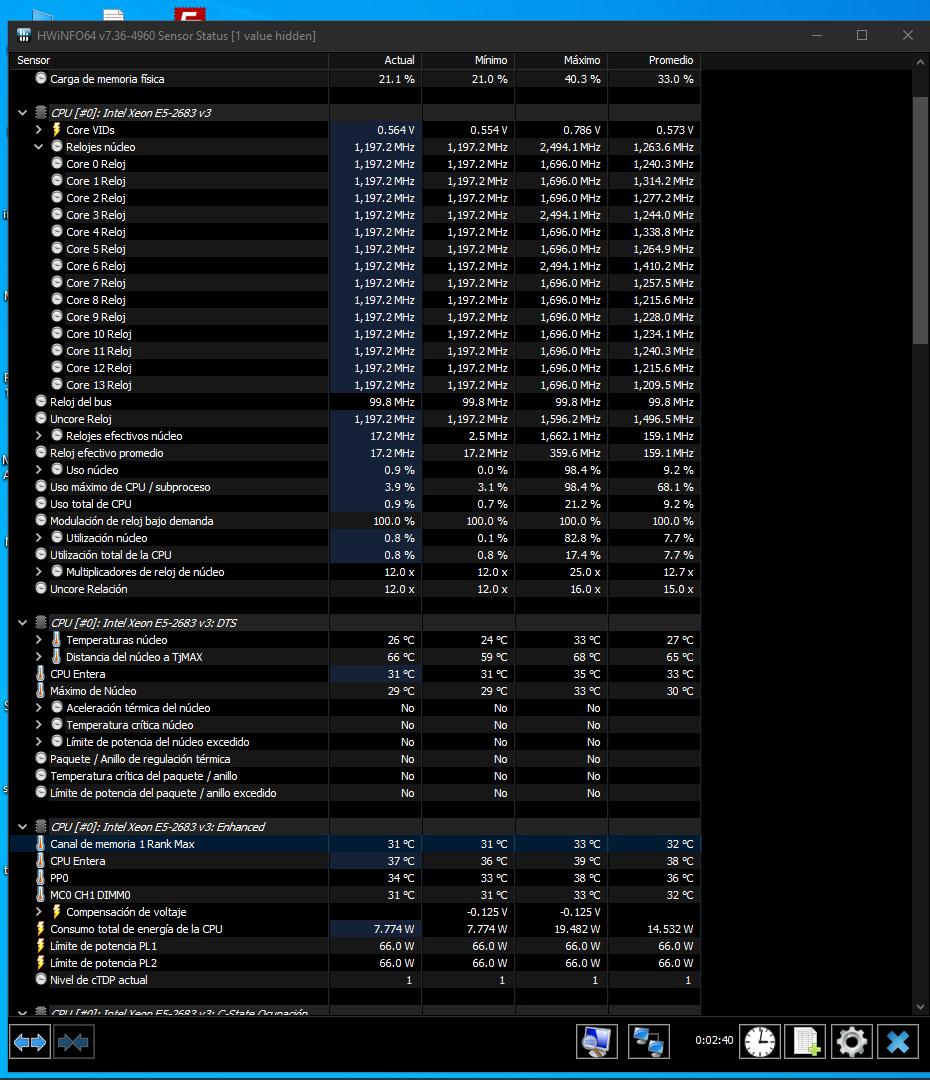Screen dimensions: 930x1080
Task: Click the thermometer icon beside Máximo de Núcleo
Action: click(41, 691)
